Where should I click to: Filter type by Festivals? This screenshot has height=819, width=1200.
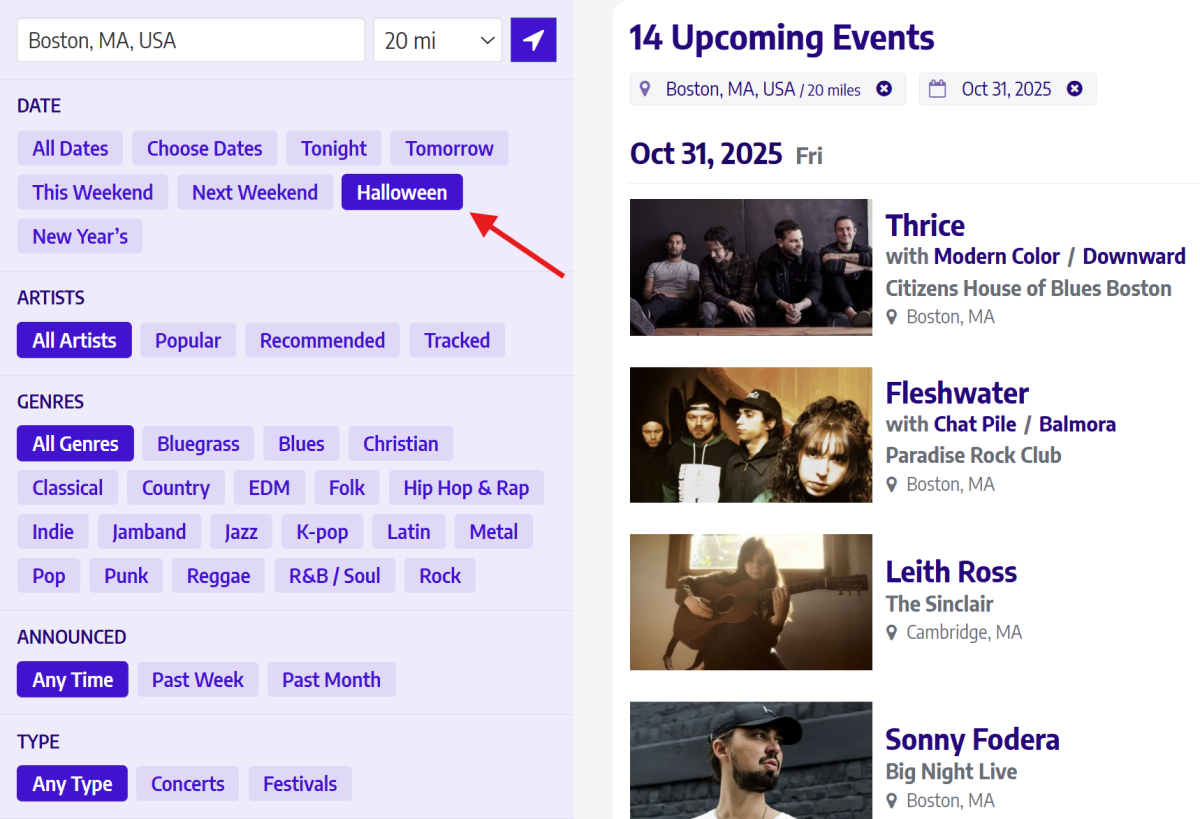pos(300,784)
